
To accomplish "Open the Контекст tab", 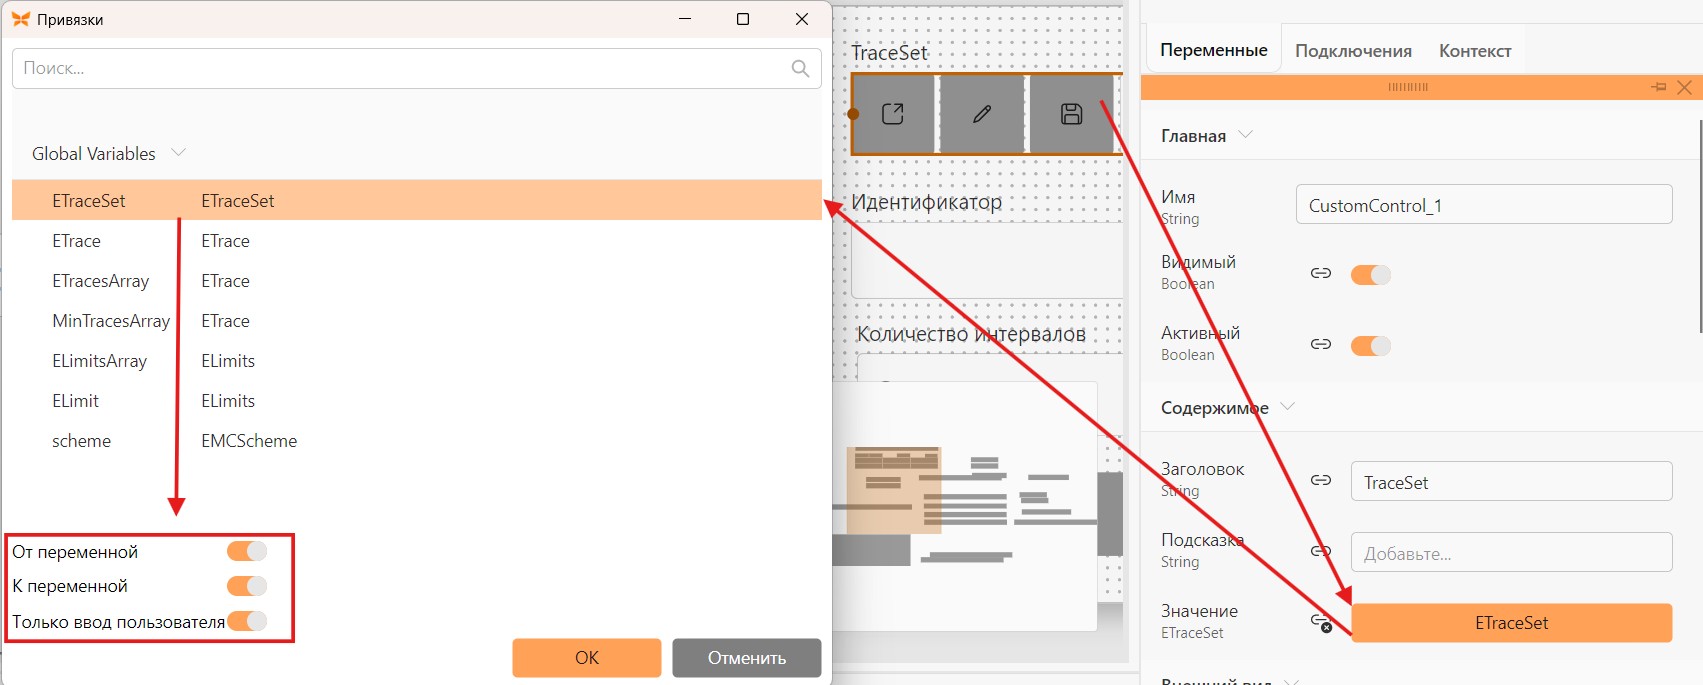I will (x=1475, y=51).
